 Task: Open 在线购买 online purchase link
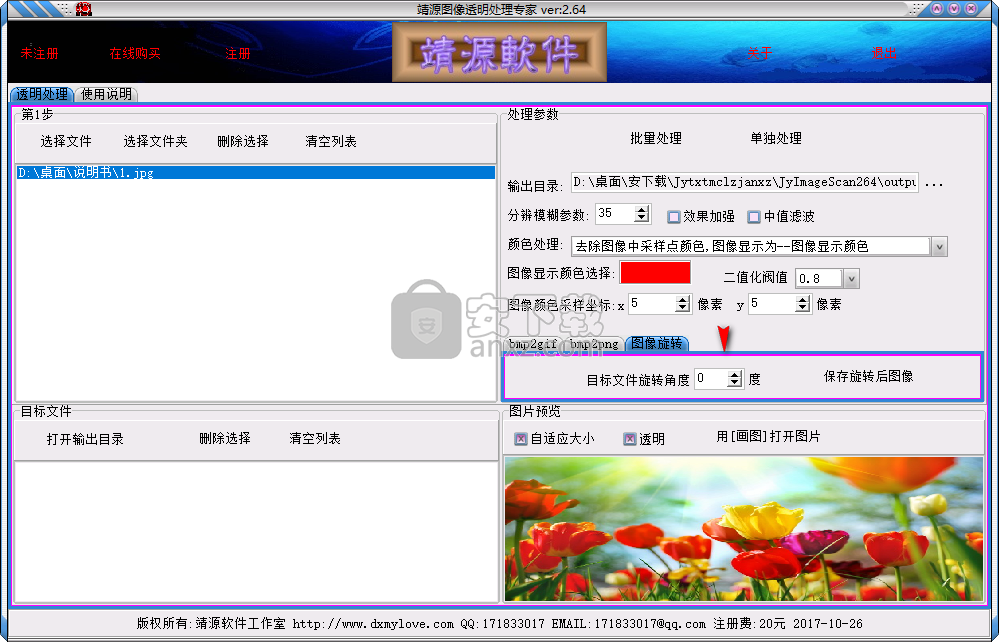pyautogui.click(x=134, y=54)
